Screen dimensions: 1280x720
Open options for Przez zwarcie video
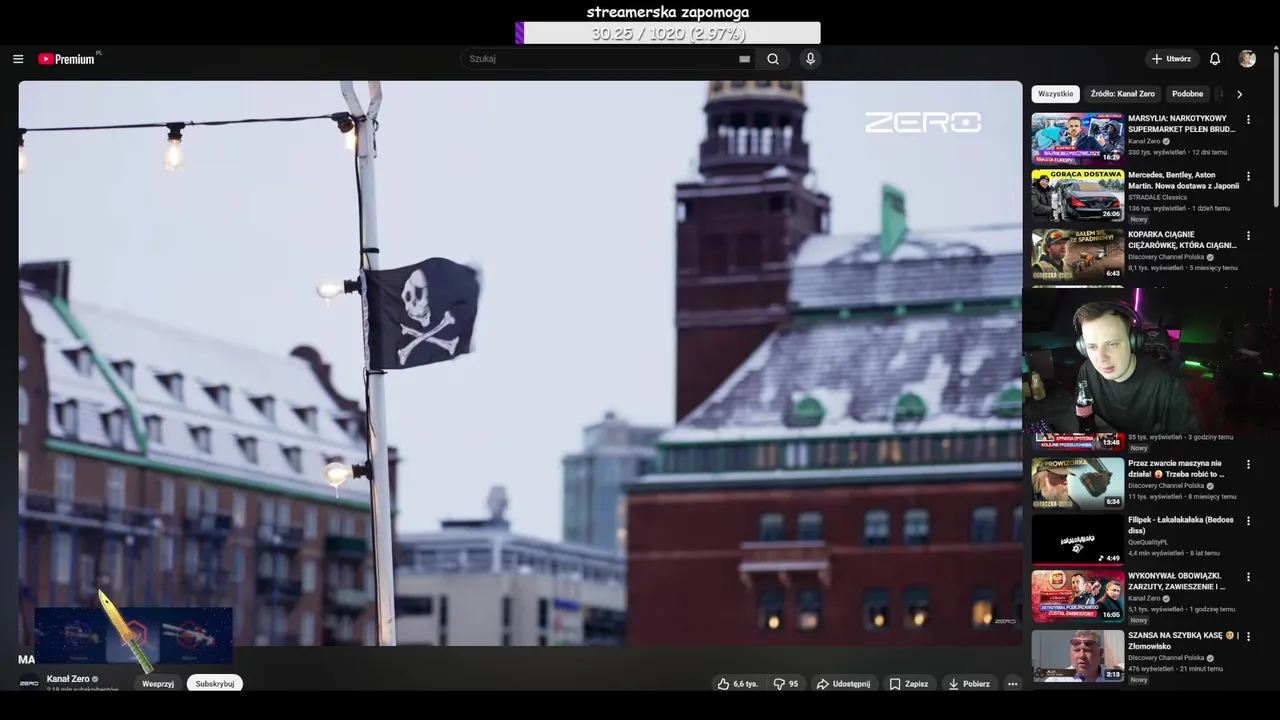click(x=1248, y=465)
